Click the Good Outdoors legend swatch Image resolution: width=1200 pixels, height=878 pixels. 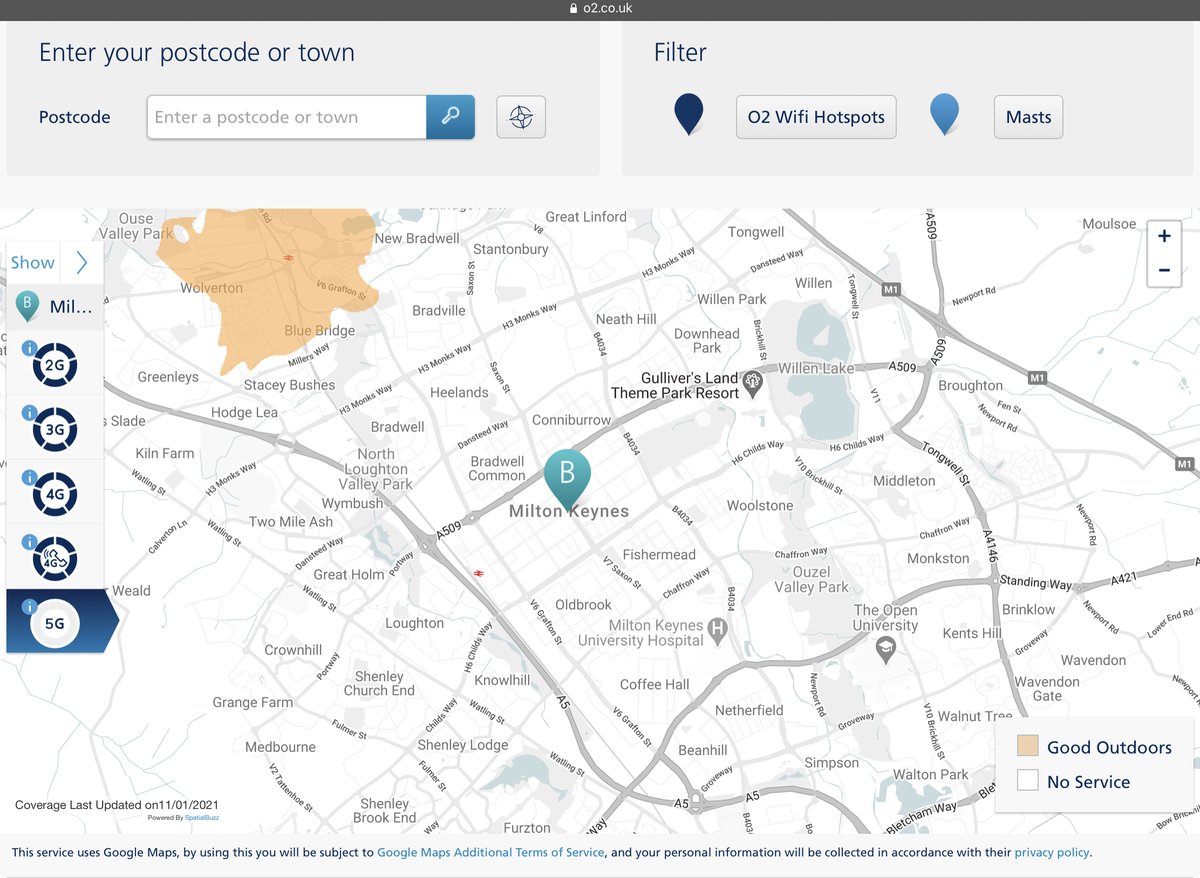coord(1028,747)
